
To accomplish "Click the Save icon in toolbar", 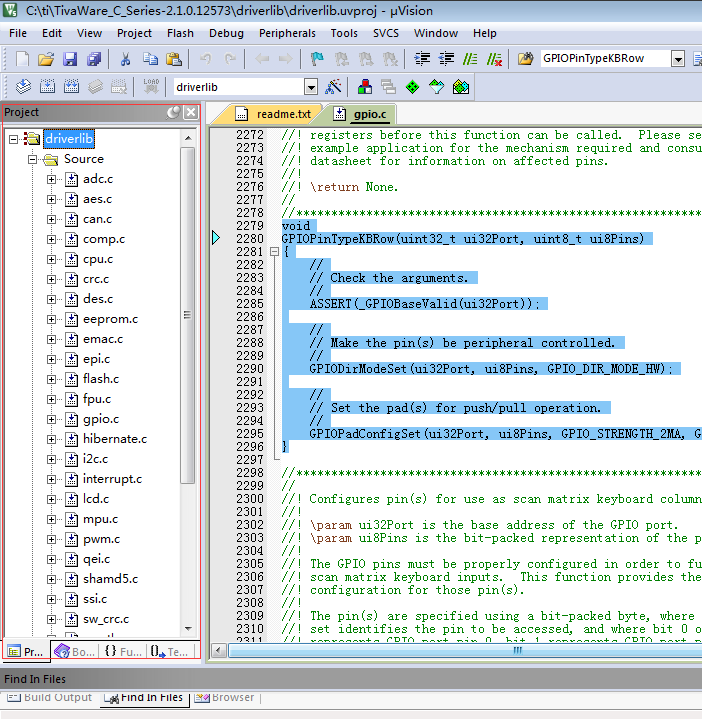I will (x=70, y=59).
